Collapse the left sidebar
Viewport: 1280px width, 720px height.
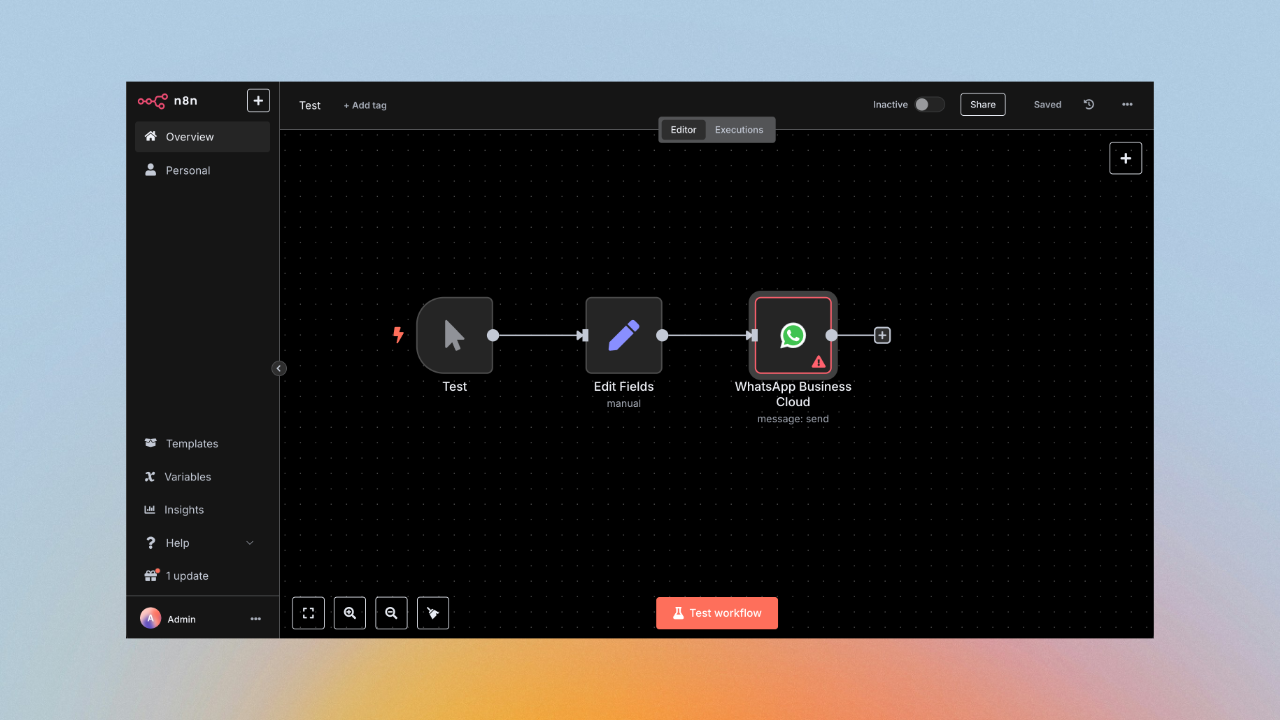pyautogui.click(x=279, y=368)
